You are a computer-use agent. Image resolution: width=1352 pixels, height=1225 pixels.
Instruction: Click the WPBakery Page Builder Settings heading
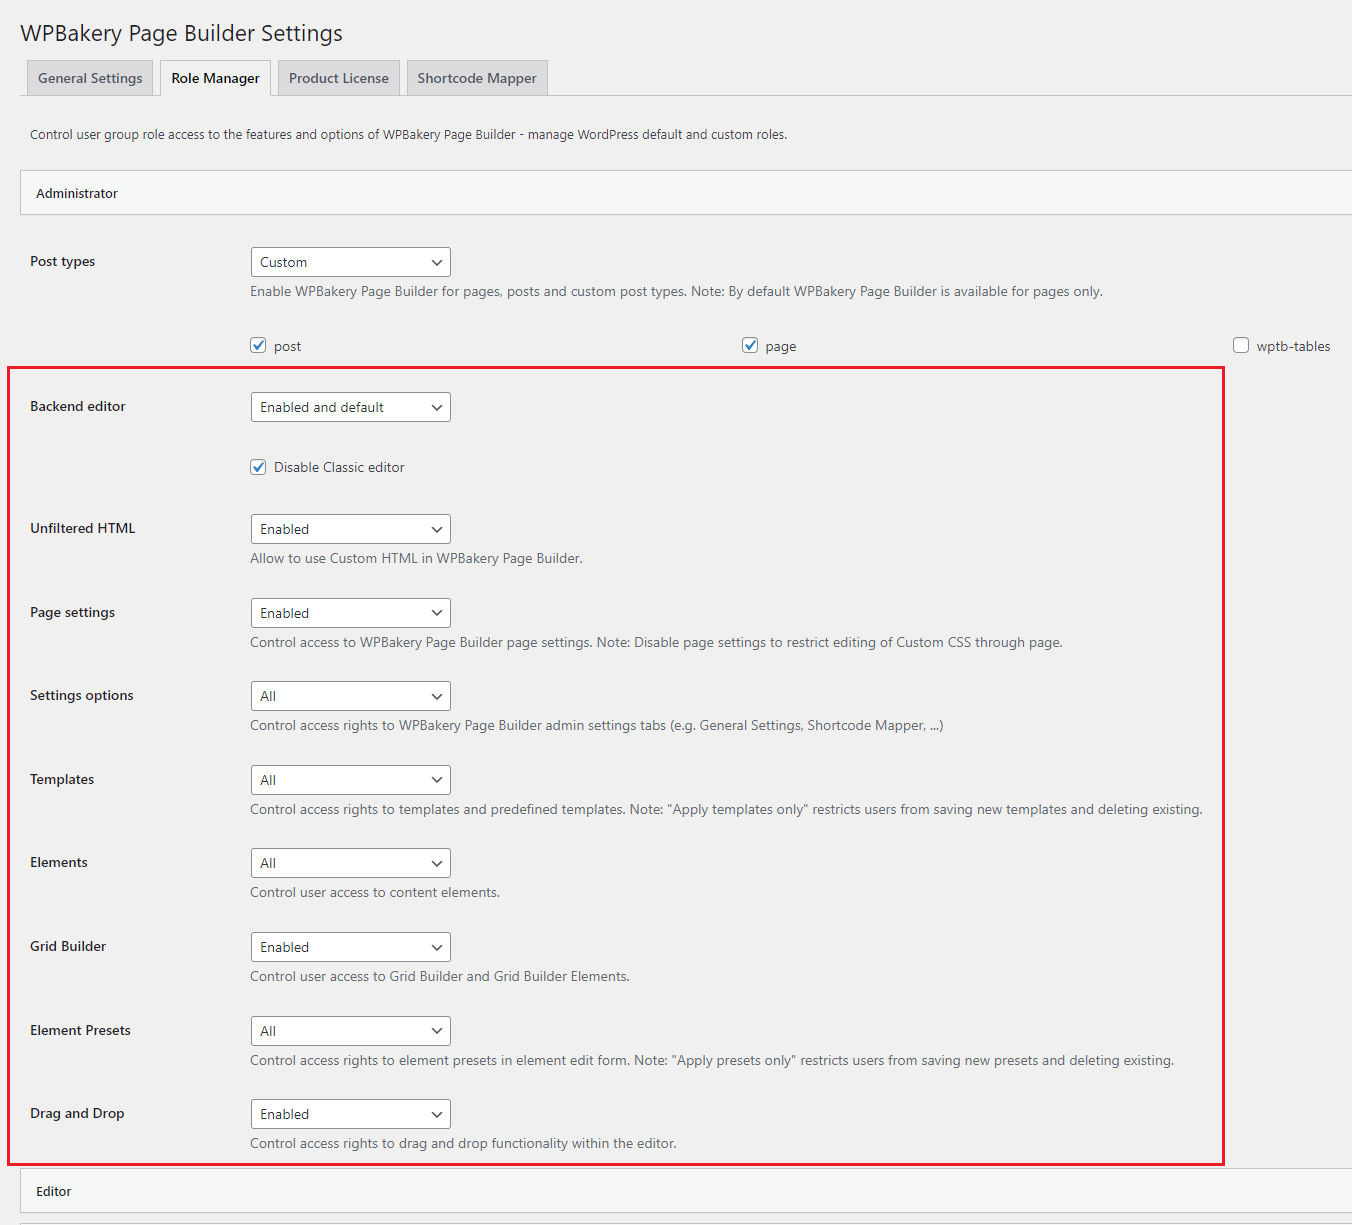181,33
